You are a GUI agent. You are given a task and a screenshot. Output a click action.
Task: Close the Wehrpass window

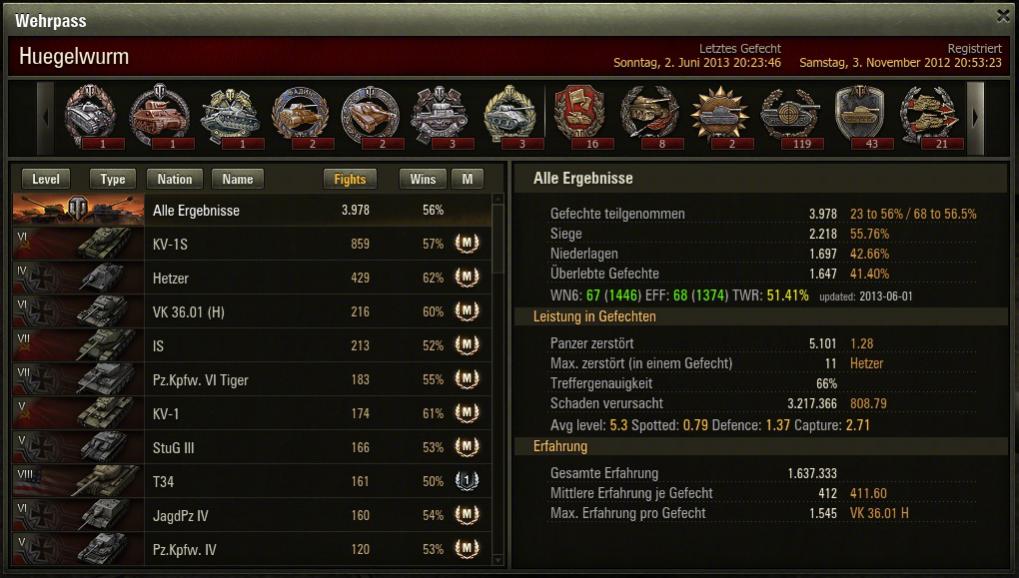click(1003, 16)
